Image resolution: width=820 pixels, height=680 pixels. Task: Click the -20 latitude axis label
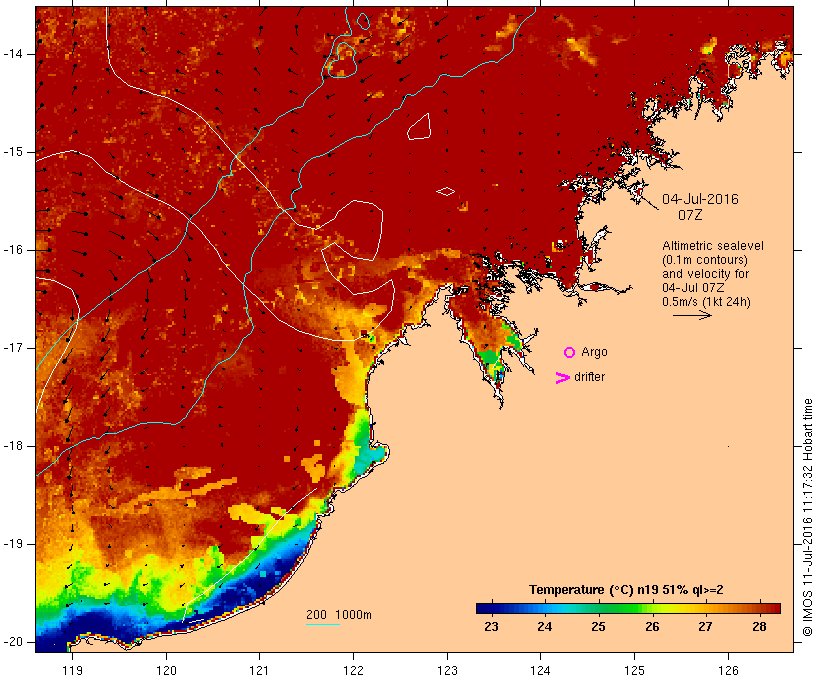(x=13, y=642)
